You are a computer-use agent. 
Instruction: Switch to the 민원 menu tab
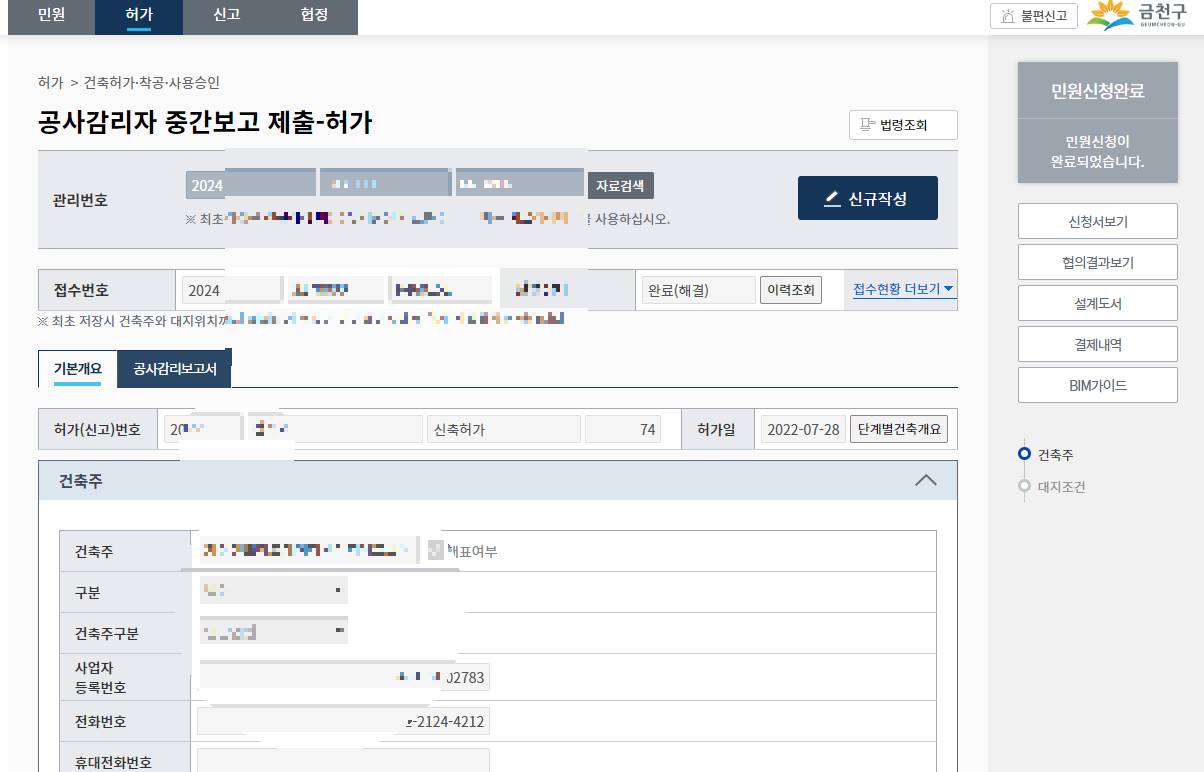50,17
